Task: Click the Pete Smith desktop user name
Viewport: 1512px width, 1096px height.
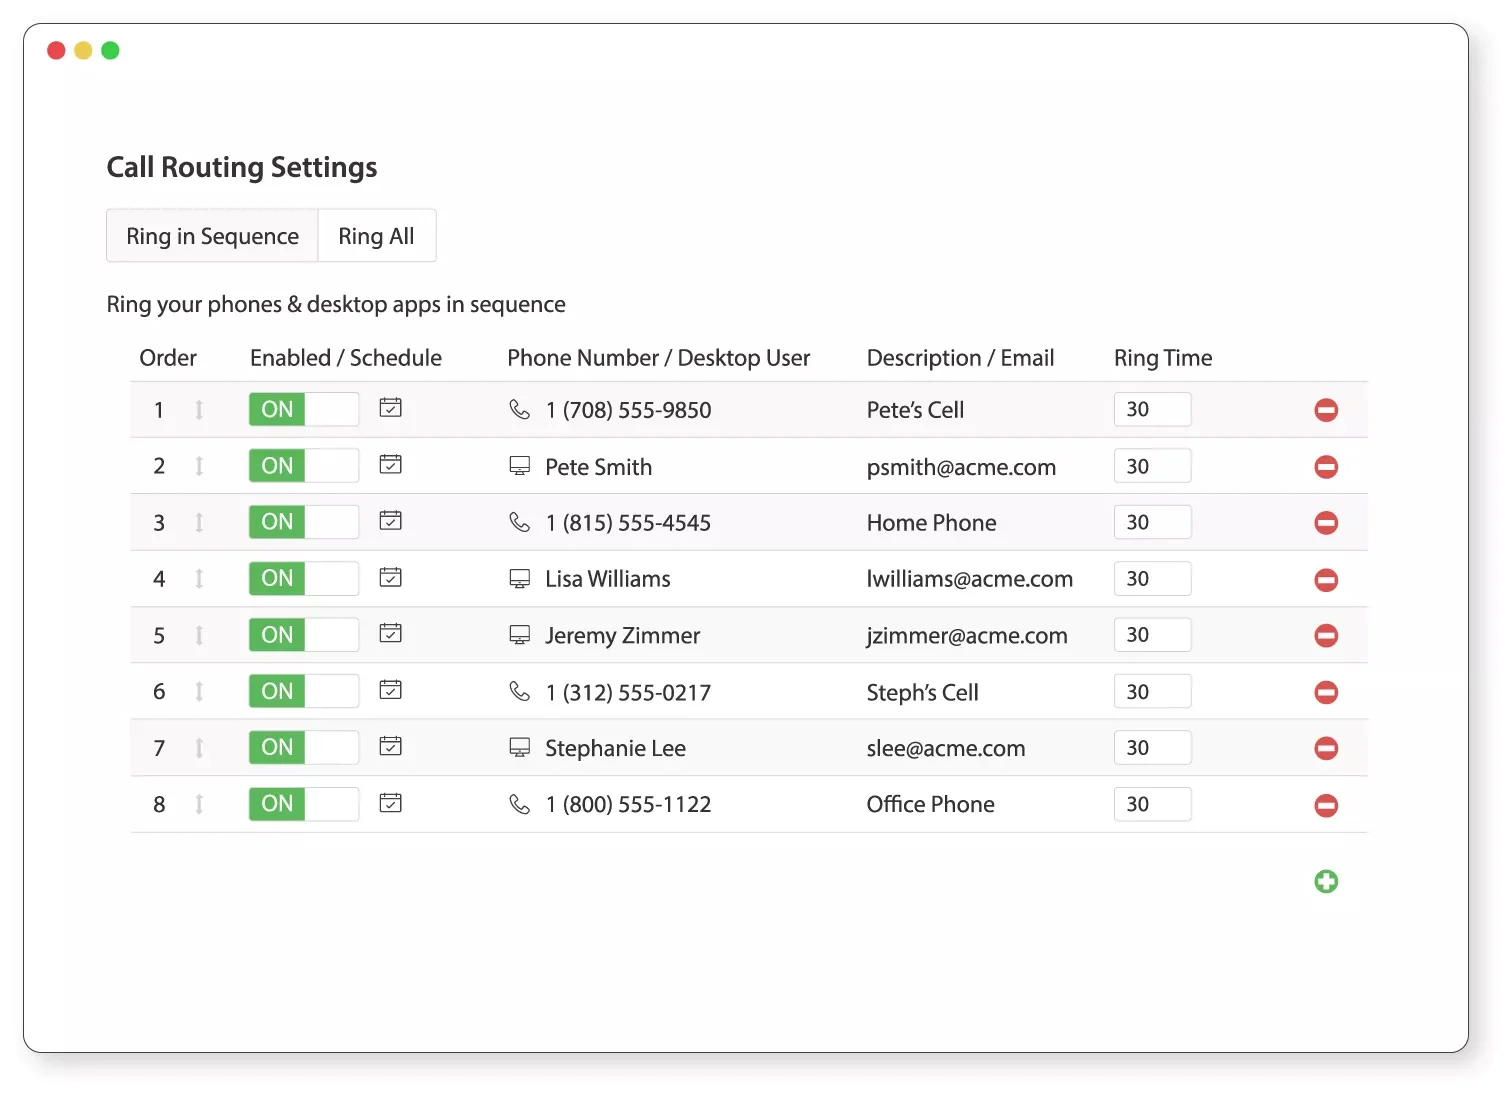Action: point(598,467)
